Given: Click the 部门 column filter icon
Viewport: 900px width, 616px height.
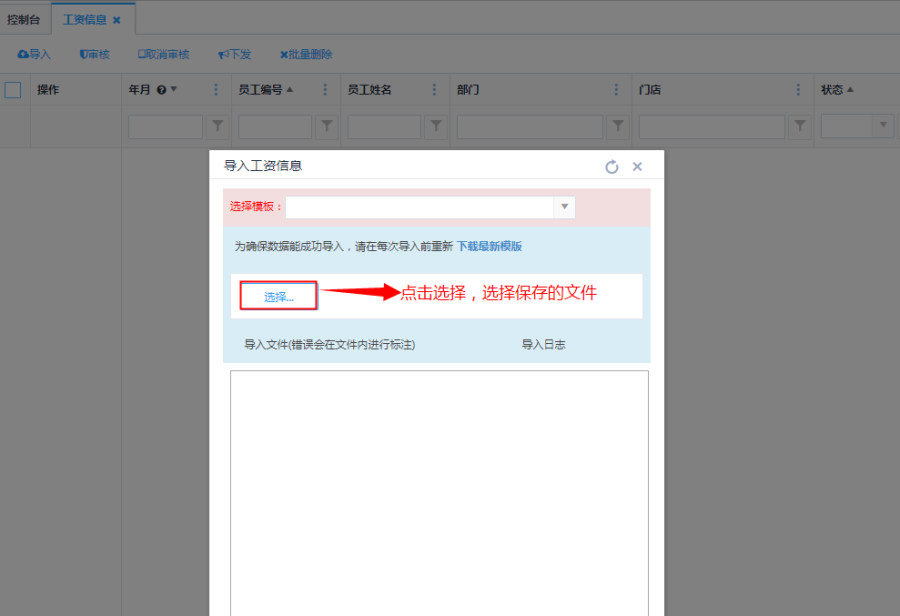Looking at the screenshot, I should point(618,126).
